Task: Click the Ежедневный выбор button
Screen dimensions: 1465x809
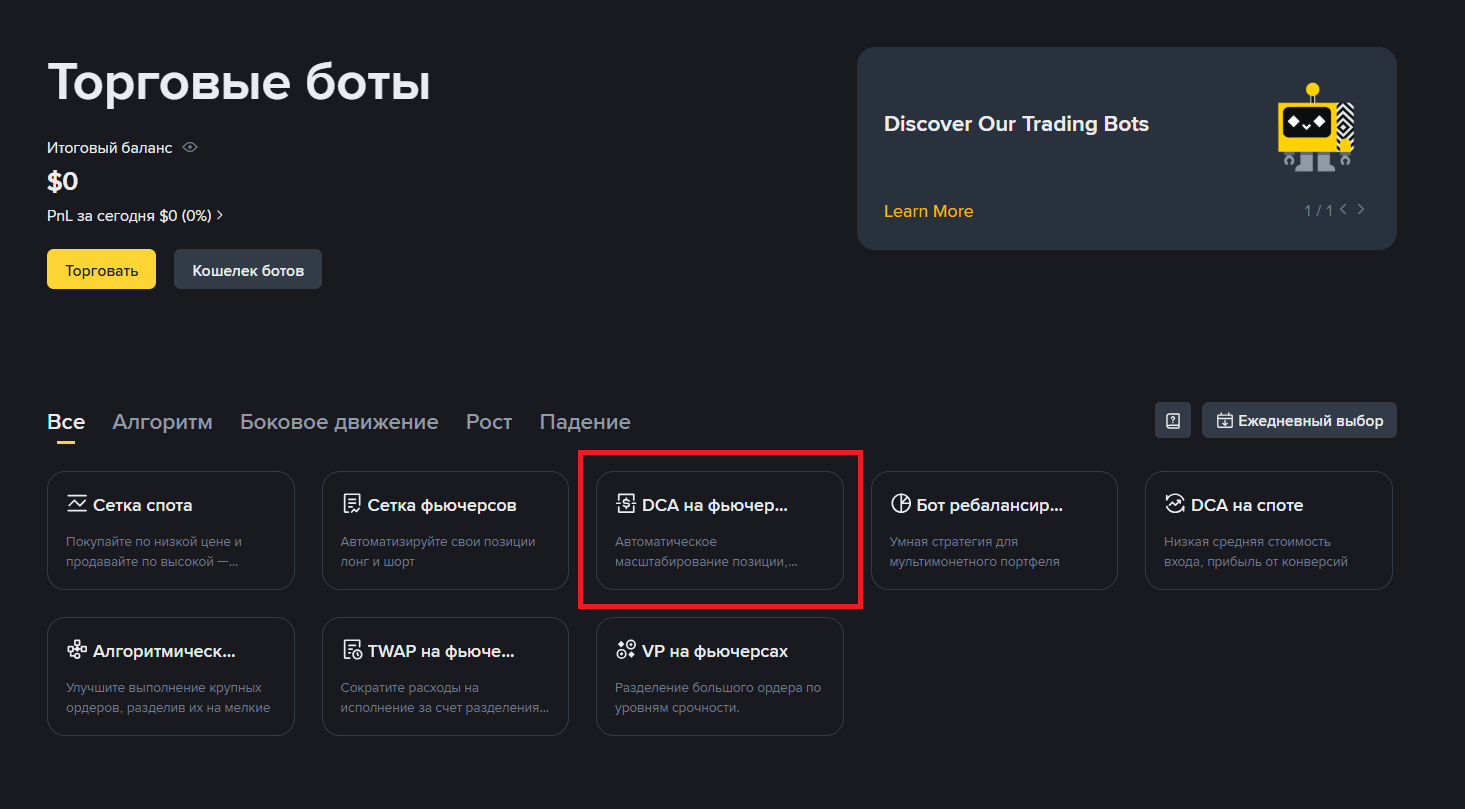Action: tap(1299, 420)
